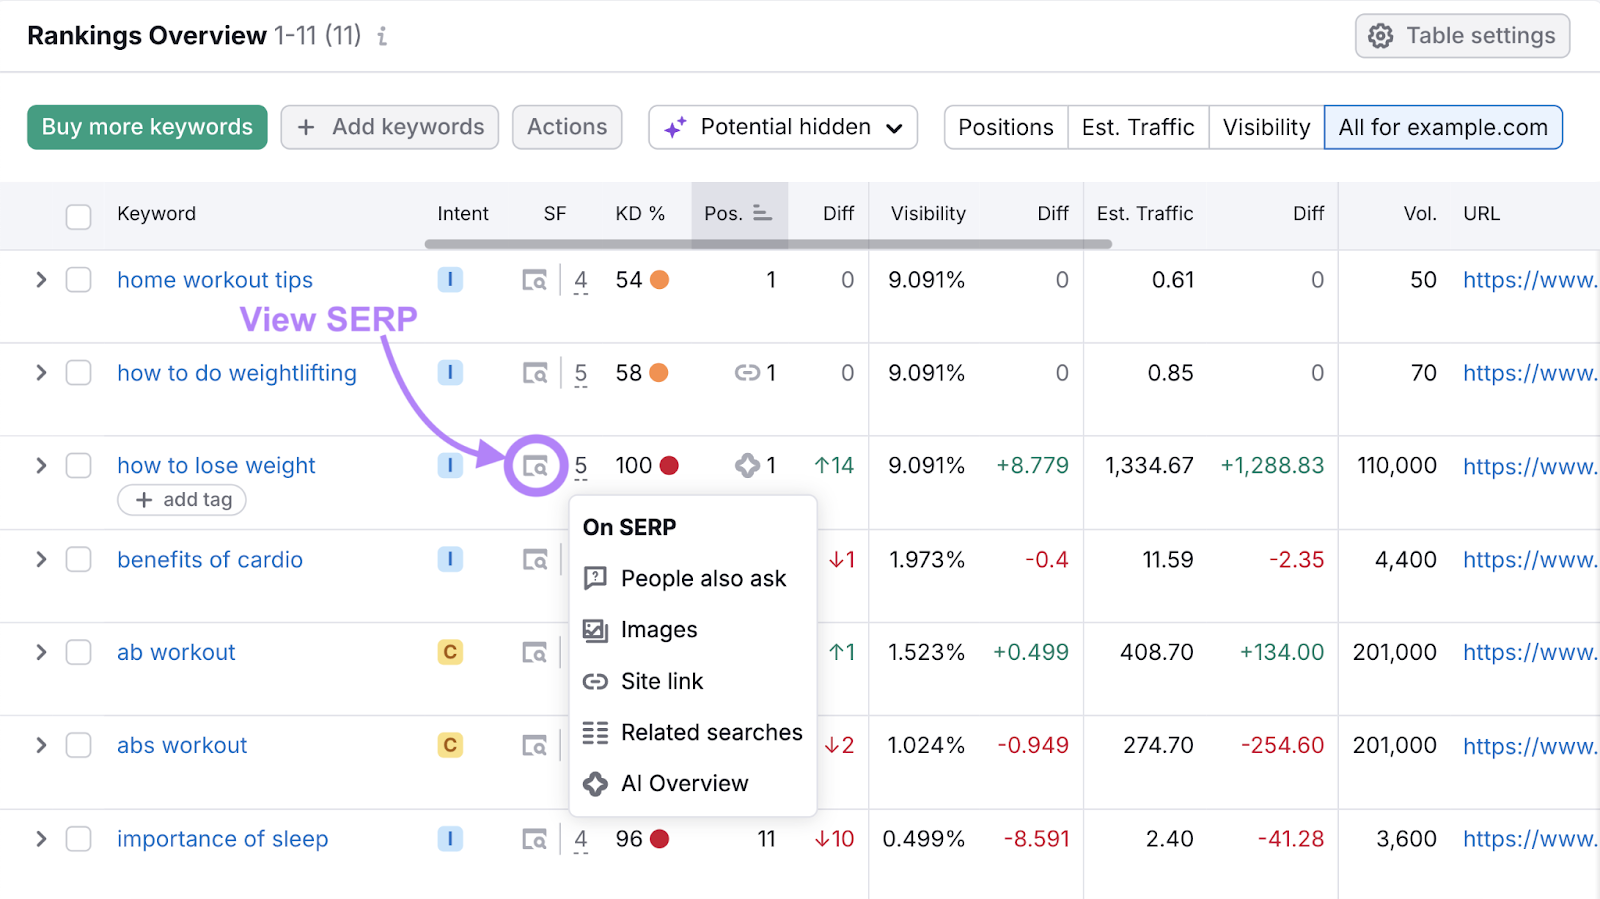
Task: Click site link icon in weightlifting position cell
Action: [x=747, y=373]
